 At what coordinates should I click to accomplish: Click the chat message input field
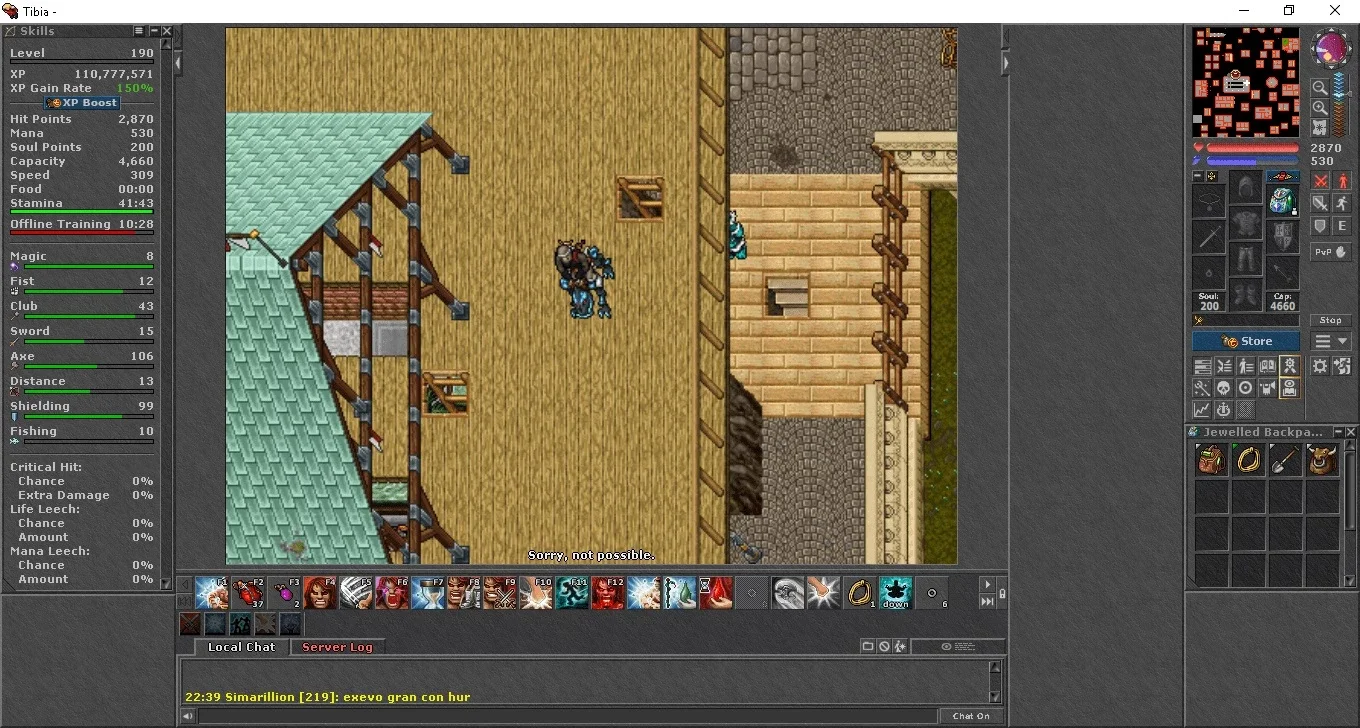[x=568, y=716]
